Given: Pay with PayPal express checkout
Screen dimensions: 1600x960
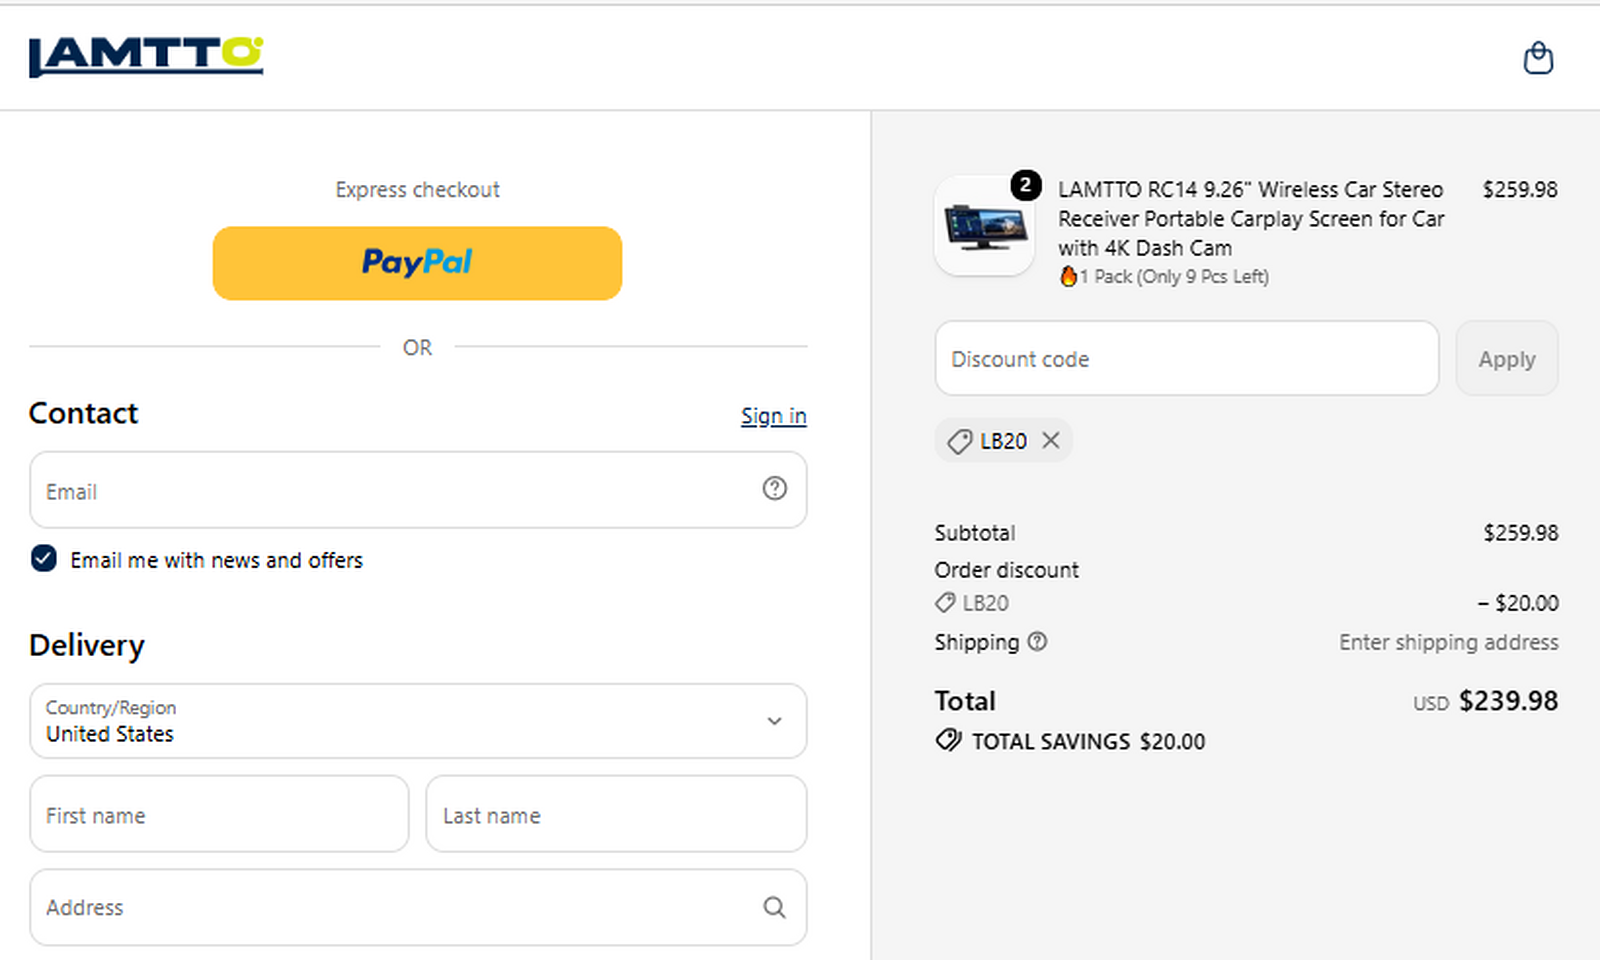Looking at the screenshot, I should point(417,263).
